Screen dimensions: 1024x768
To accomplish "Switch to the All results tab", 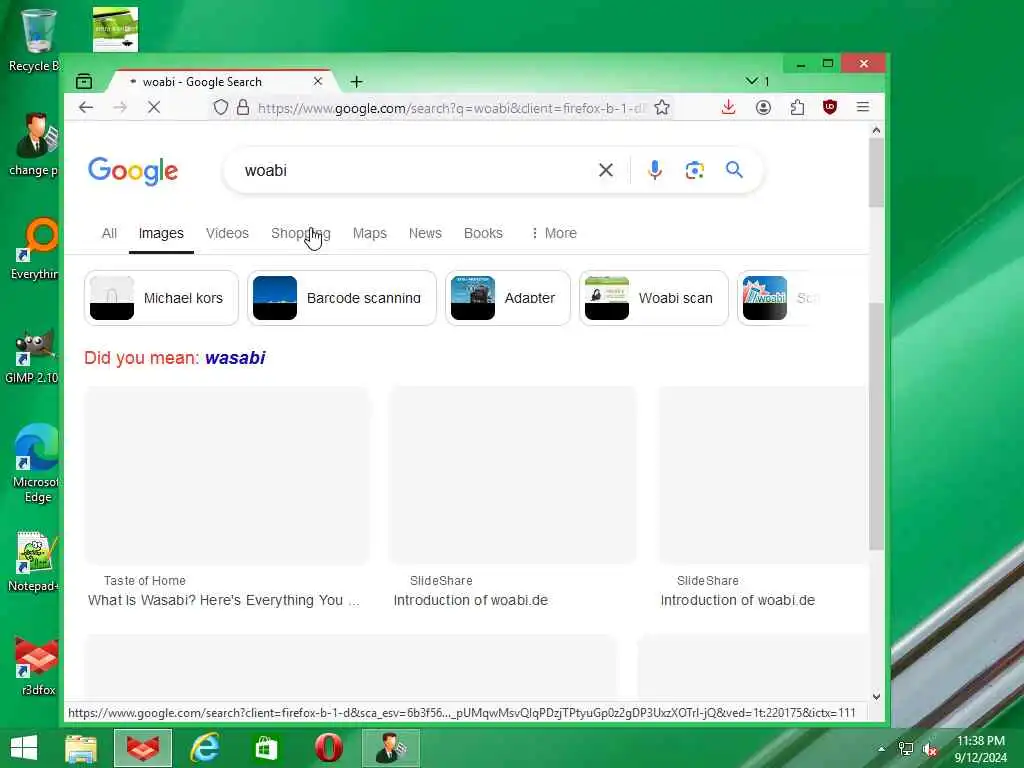I will pyautogui.click(x=109, y=233).
